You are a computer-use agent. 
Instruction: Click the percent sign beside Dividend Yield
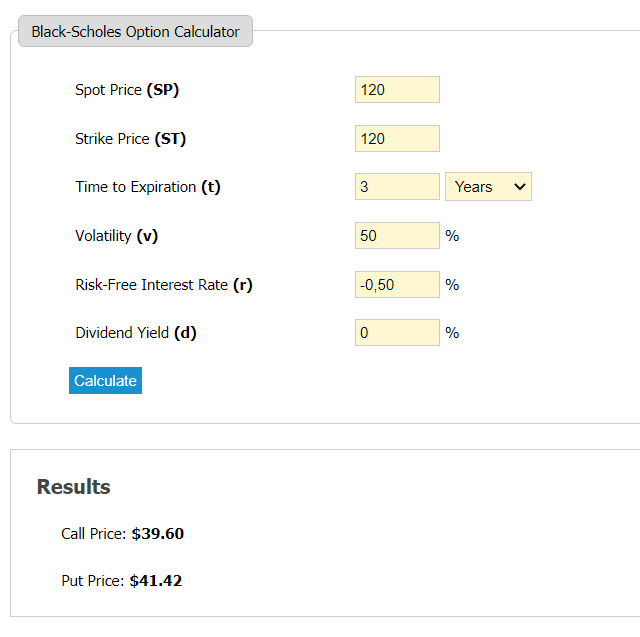(x=452, y=333)
